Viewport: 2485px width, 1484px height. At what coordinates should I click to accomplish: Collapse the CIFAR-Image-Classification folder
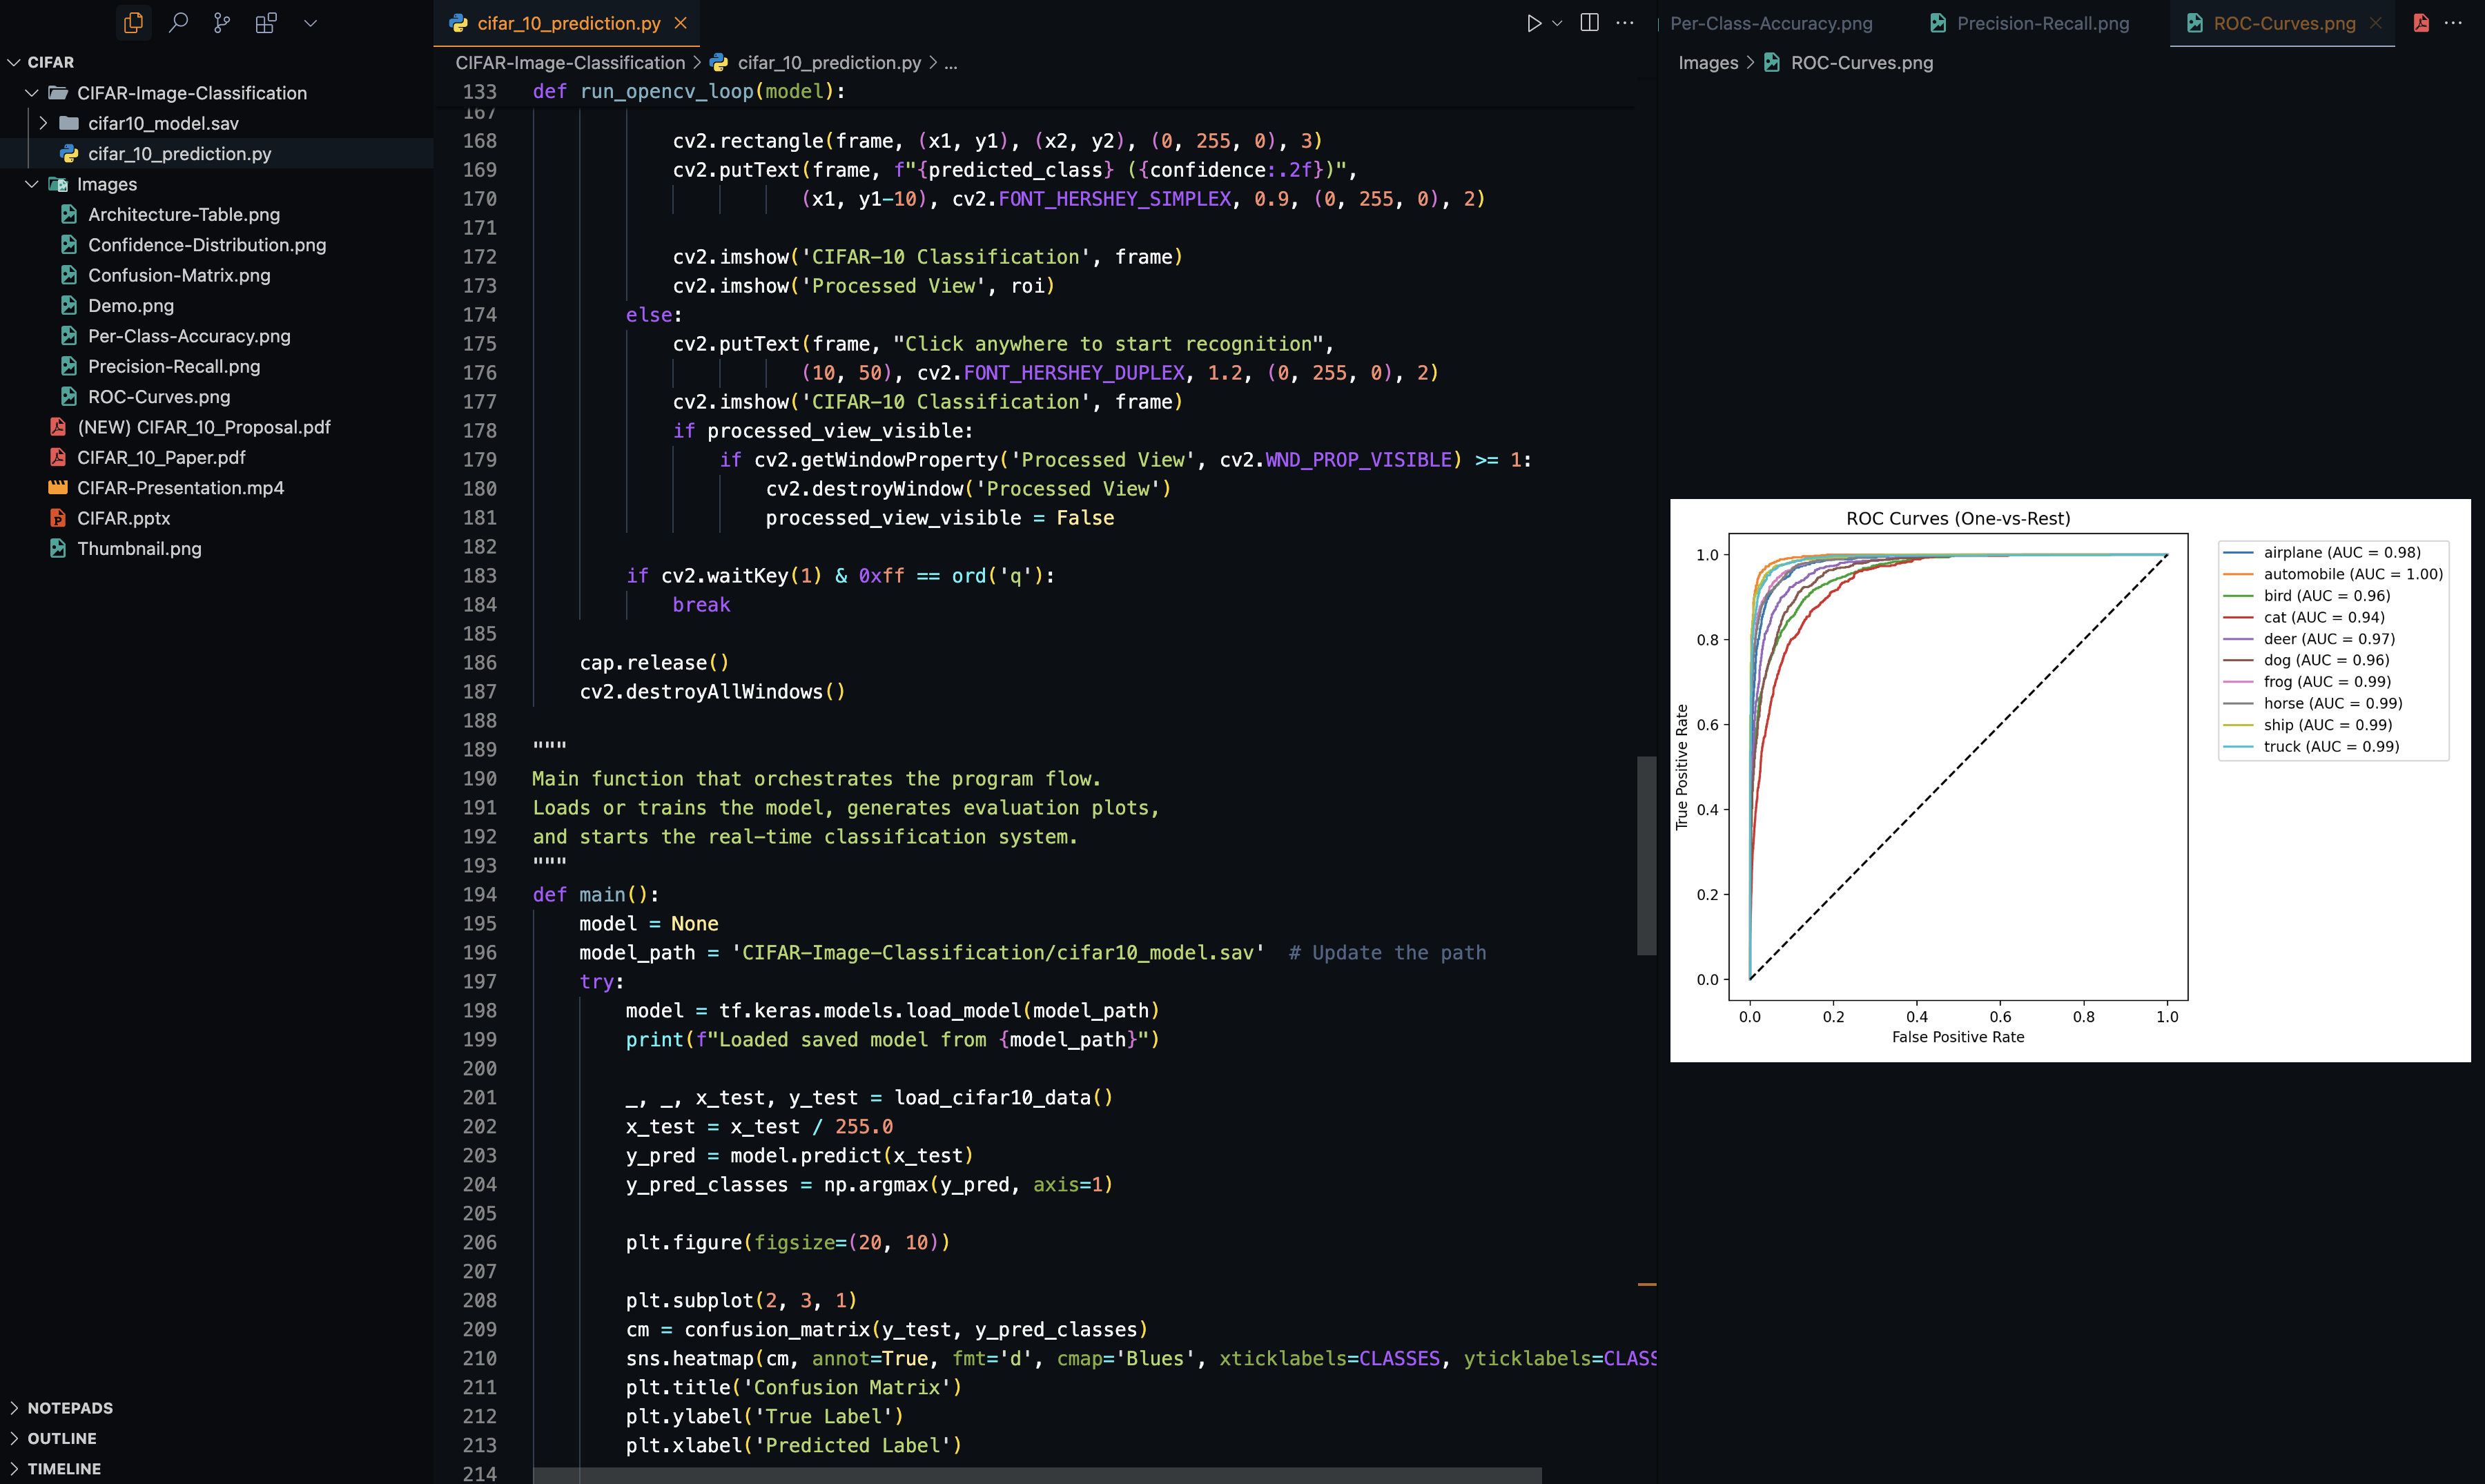[32, 92]
